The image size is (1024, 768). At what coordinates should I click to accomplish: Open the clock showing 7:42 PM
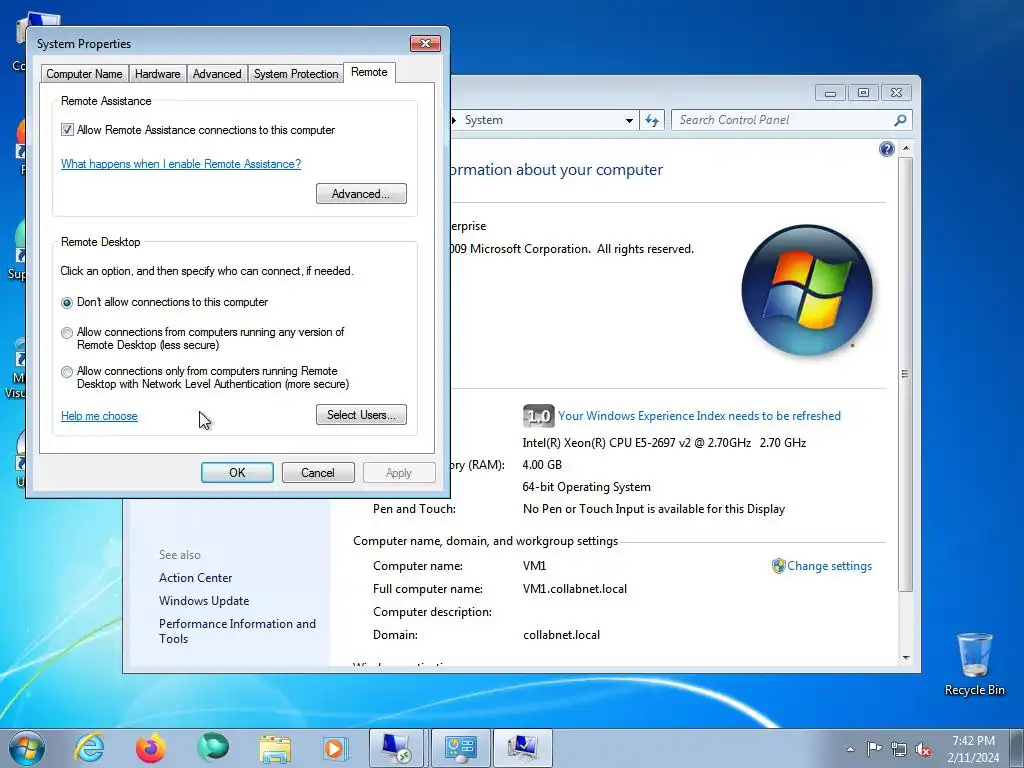coord(973,741)
